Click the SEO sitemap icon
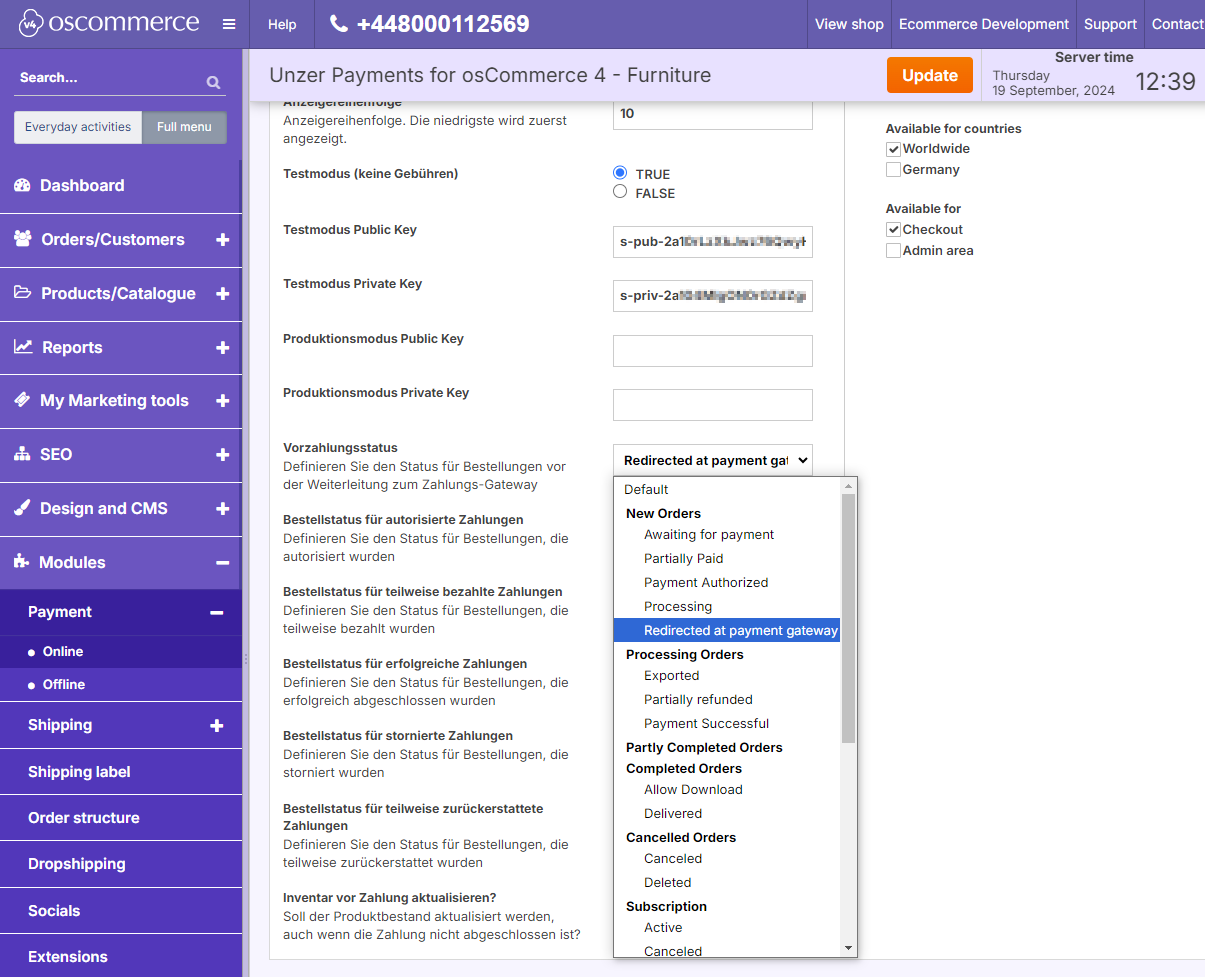This screenshot has width=1205, height=977. tap(22, 454)
